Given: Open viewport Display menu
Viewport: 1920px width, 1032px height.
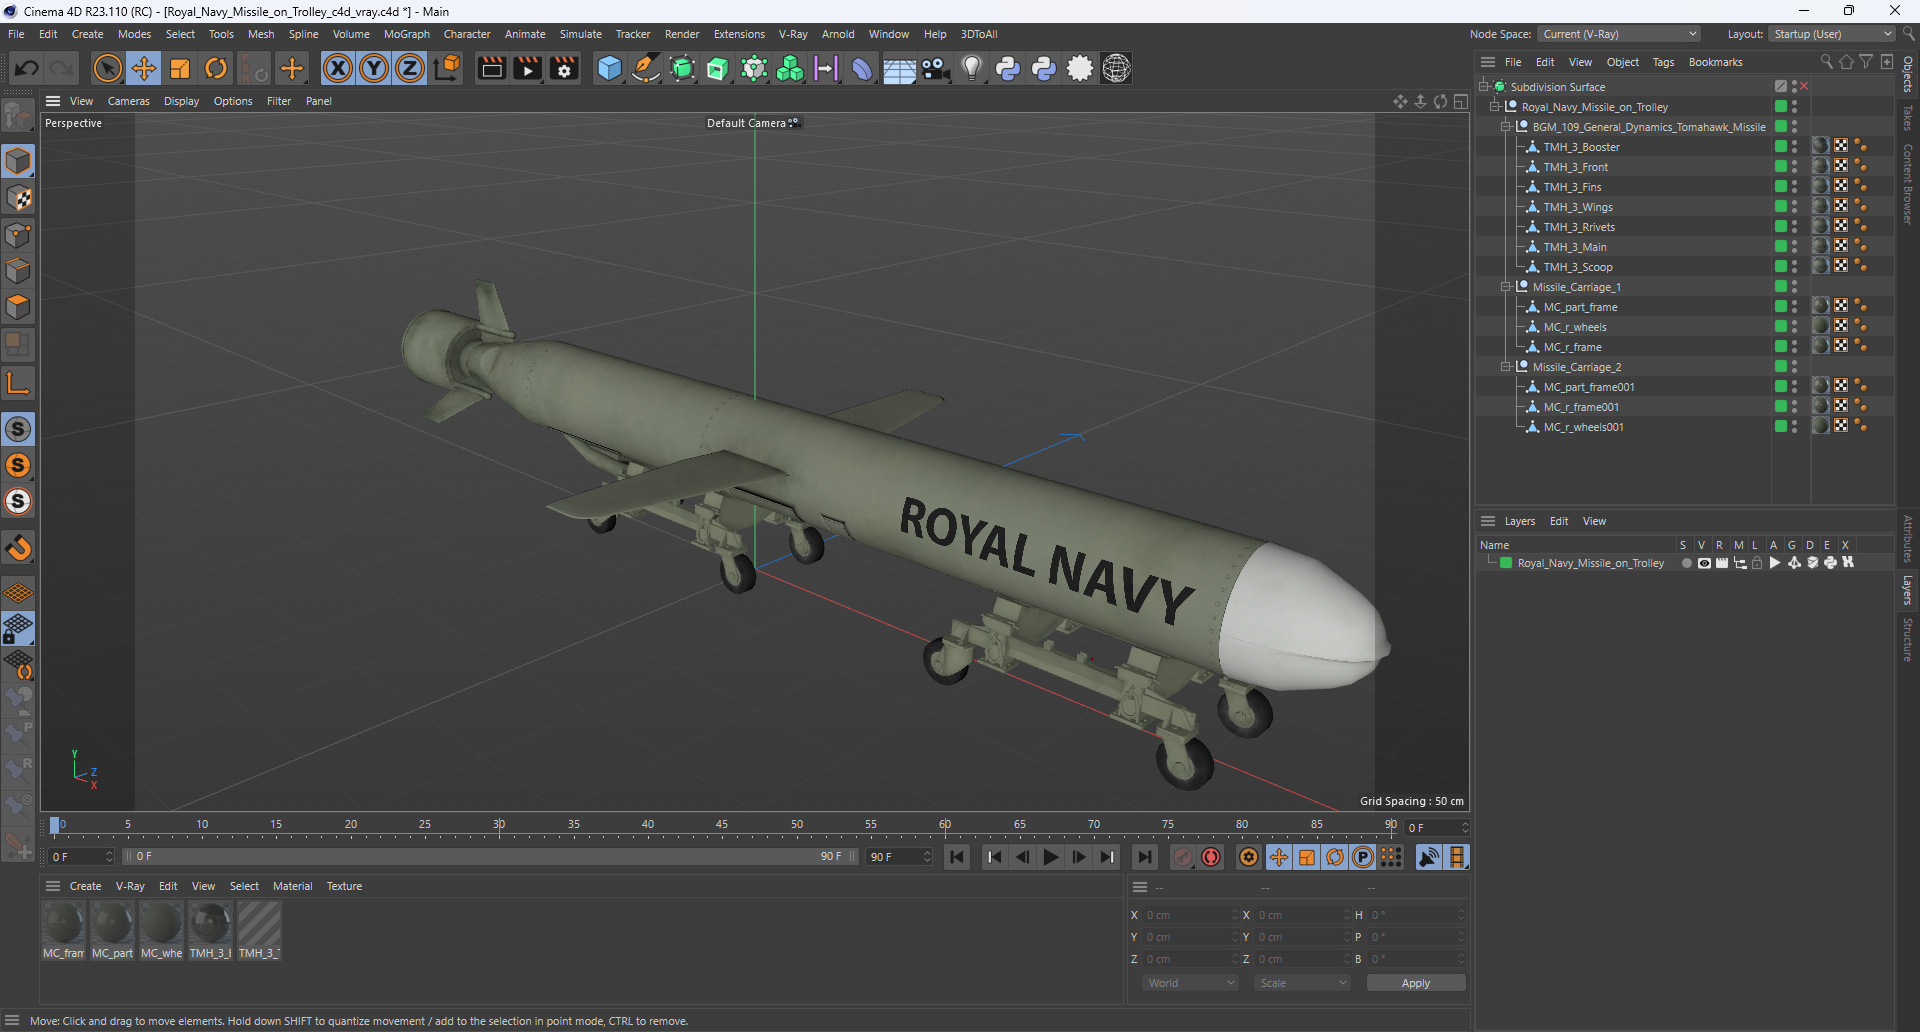Looking at the screenshot, I should click(x=181, y=101).
